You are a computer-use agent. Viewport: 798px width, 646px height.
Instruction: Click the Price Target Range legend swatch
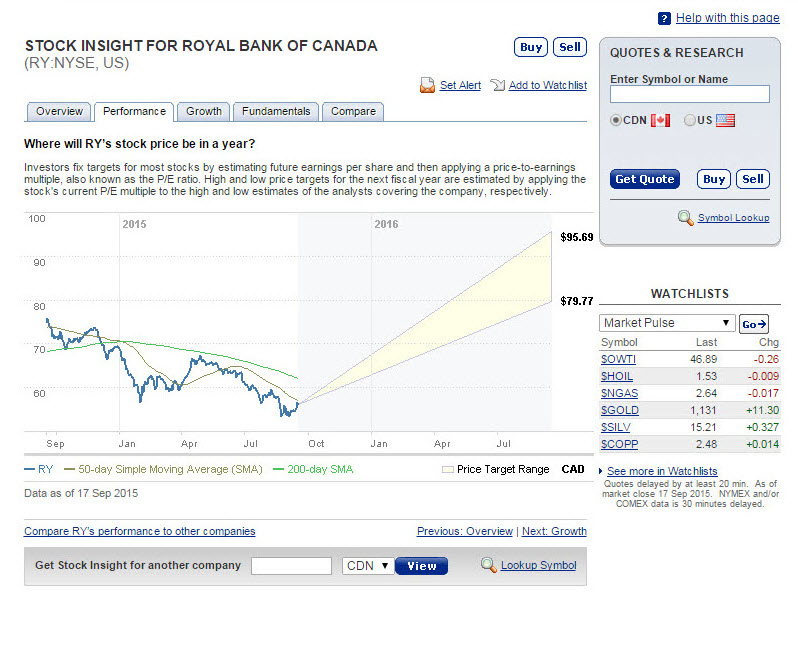[x=447, y=470]
